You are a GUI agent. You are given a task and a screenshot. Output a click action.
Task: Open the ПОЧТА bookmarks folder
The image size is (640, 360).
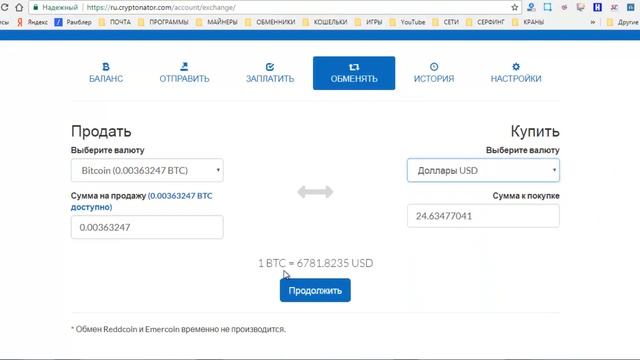[x=115, y=22]
